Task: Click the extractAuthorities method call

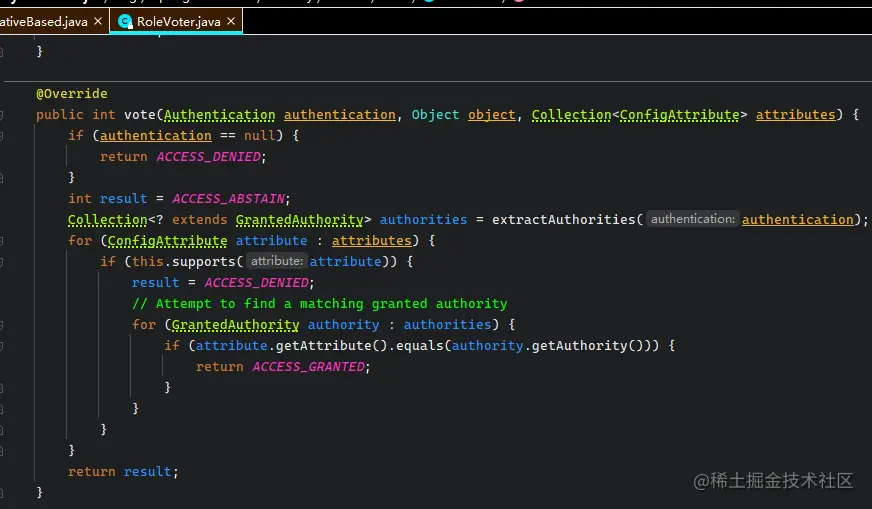Action: tap(563, 220)
